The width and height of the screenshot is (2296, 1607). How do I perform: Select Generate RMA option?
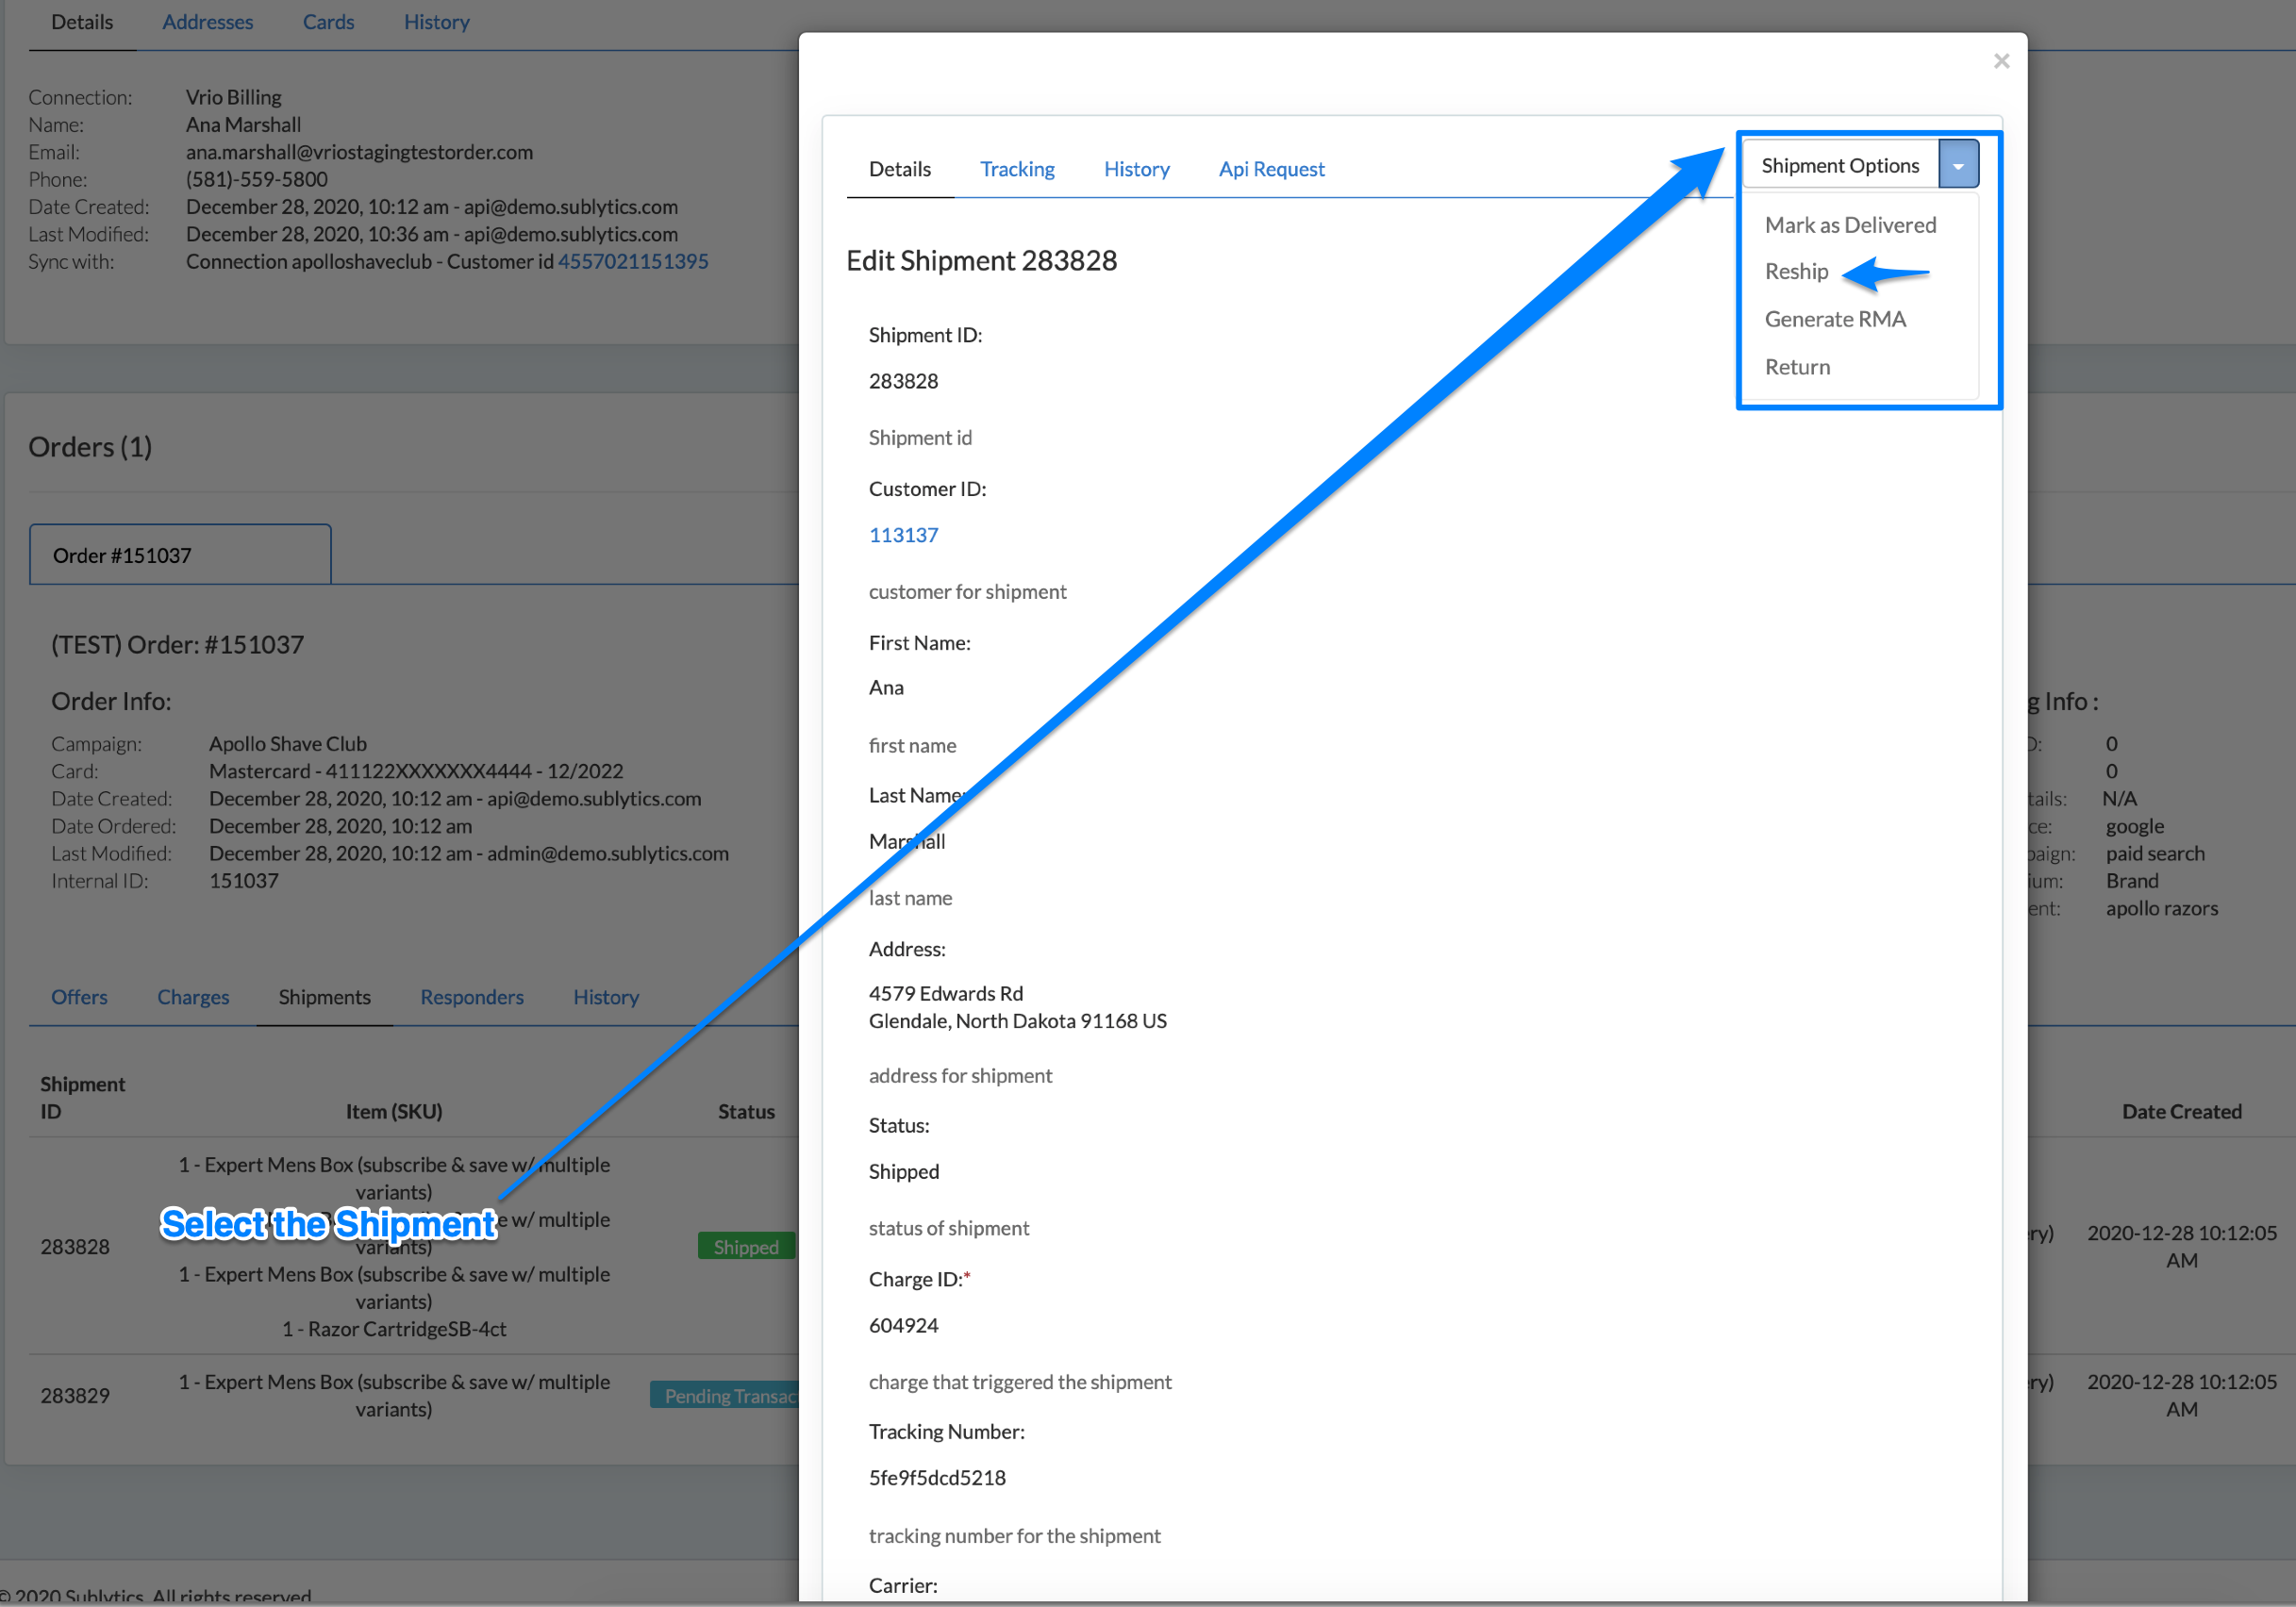coord(1834,319)
